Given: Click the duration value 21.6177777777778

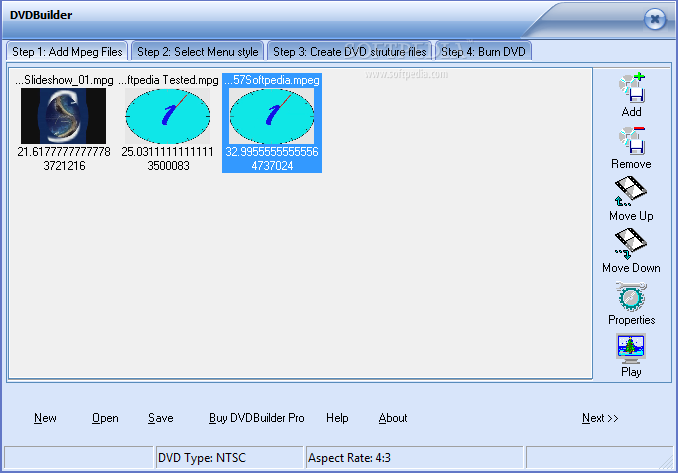Looking at the screenshot, I should pos(64,152).
